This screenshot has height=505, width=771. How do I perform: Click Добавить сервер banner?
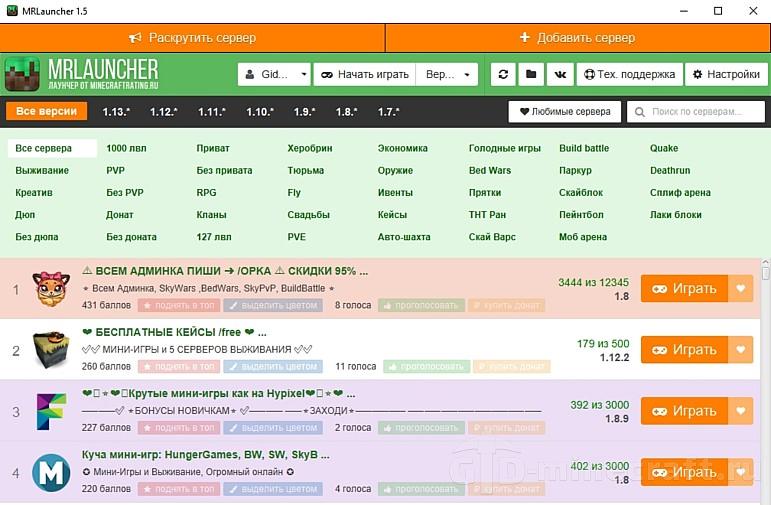(578, 38)
